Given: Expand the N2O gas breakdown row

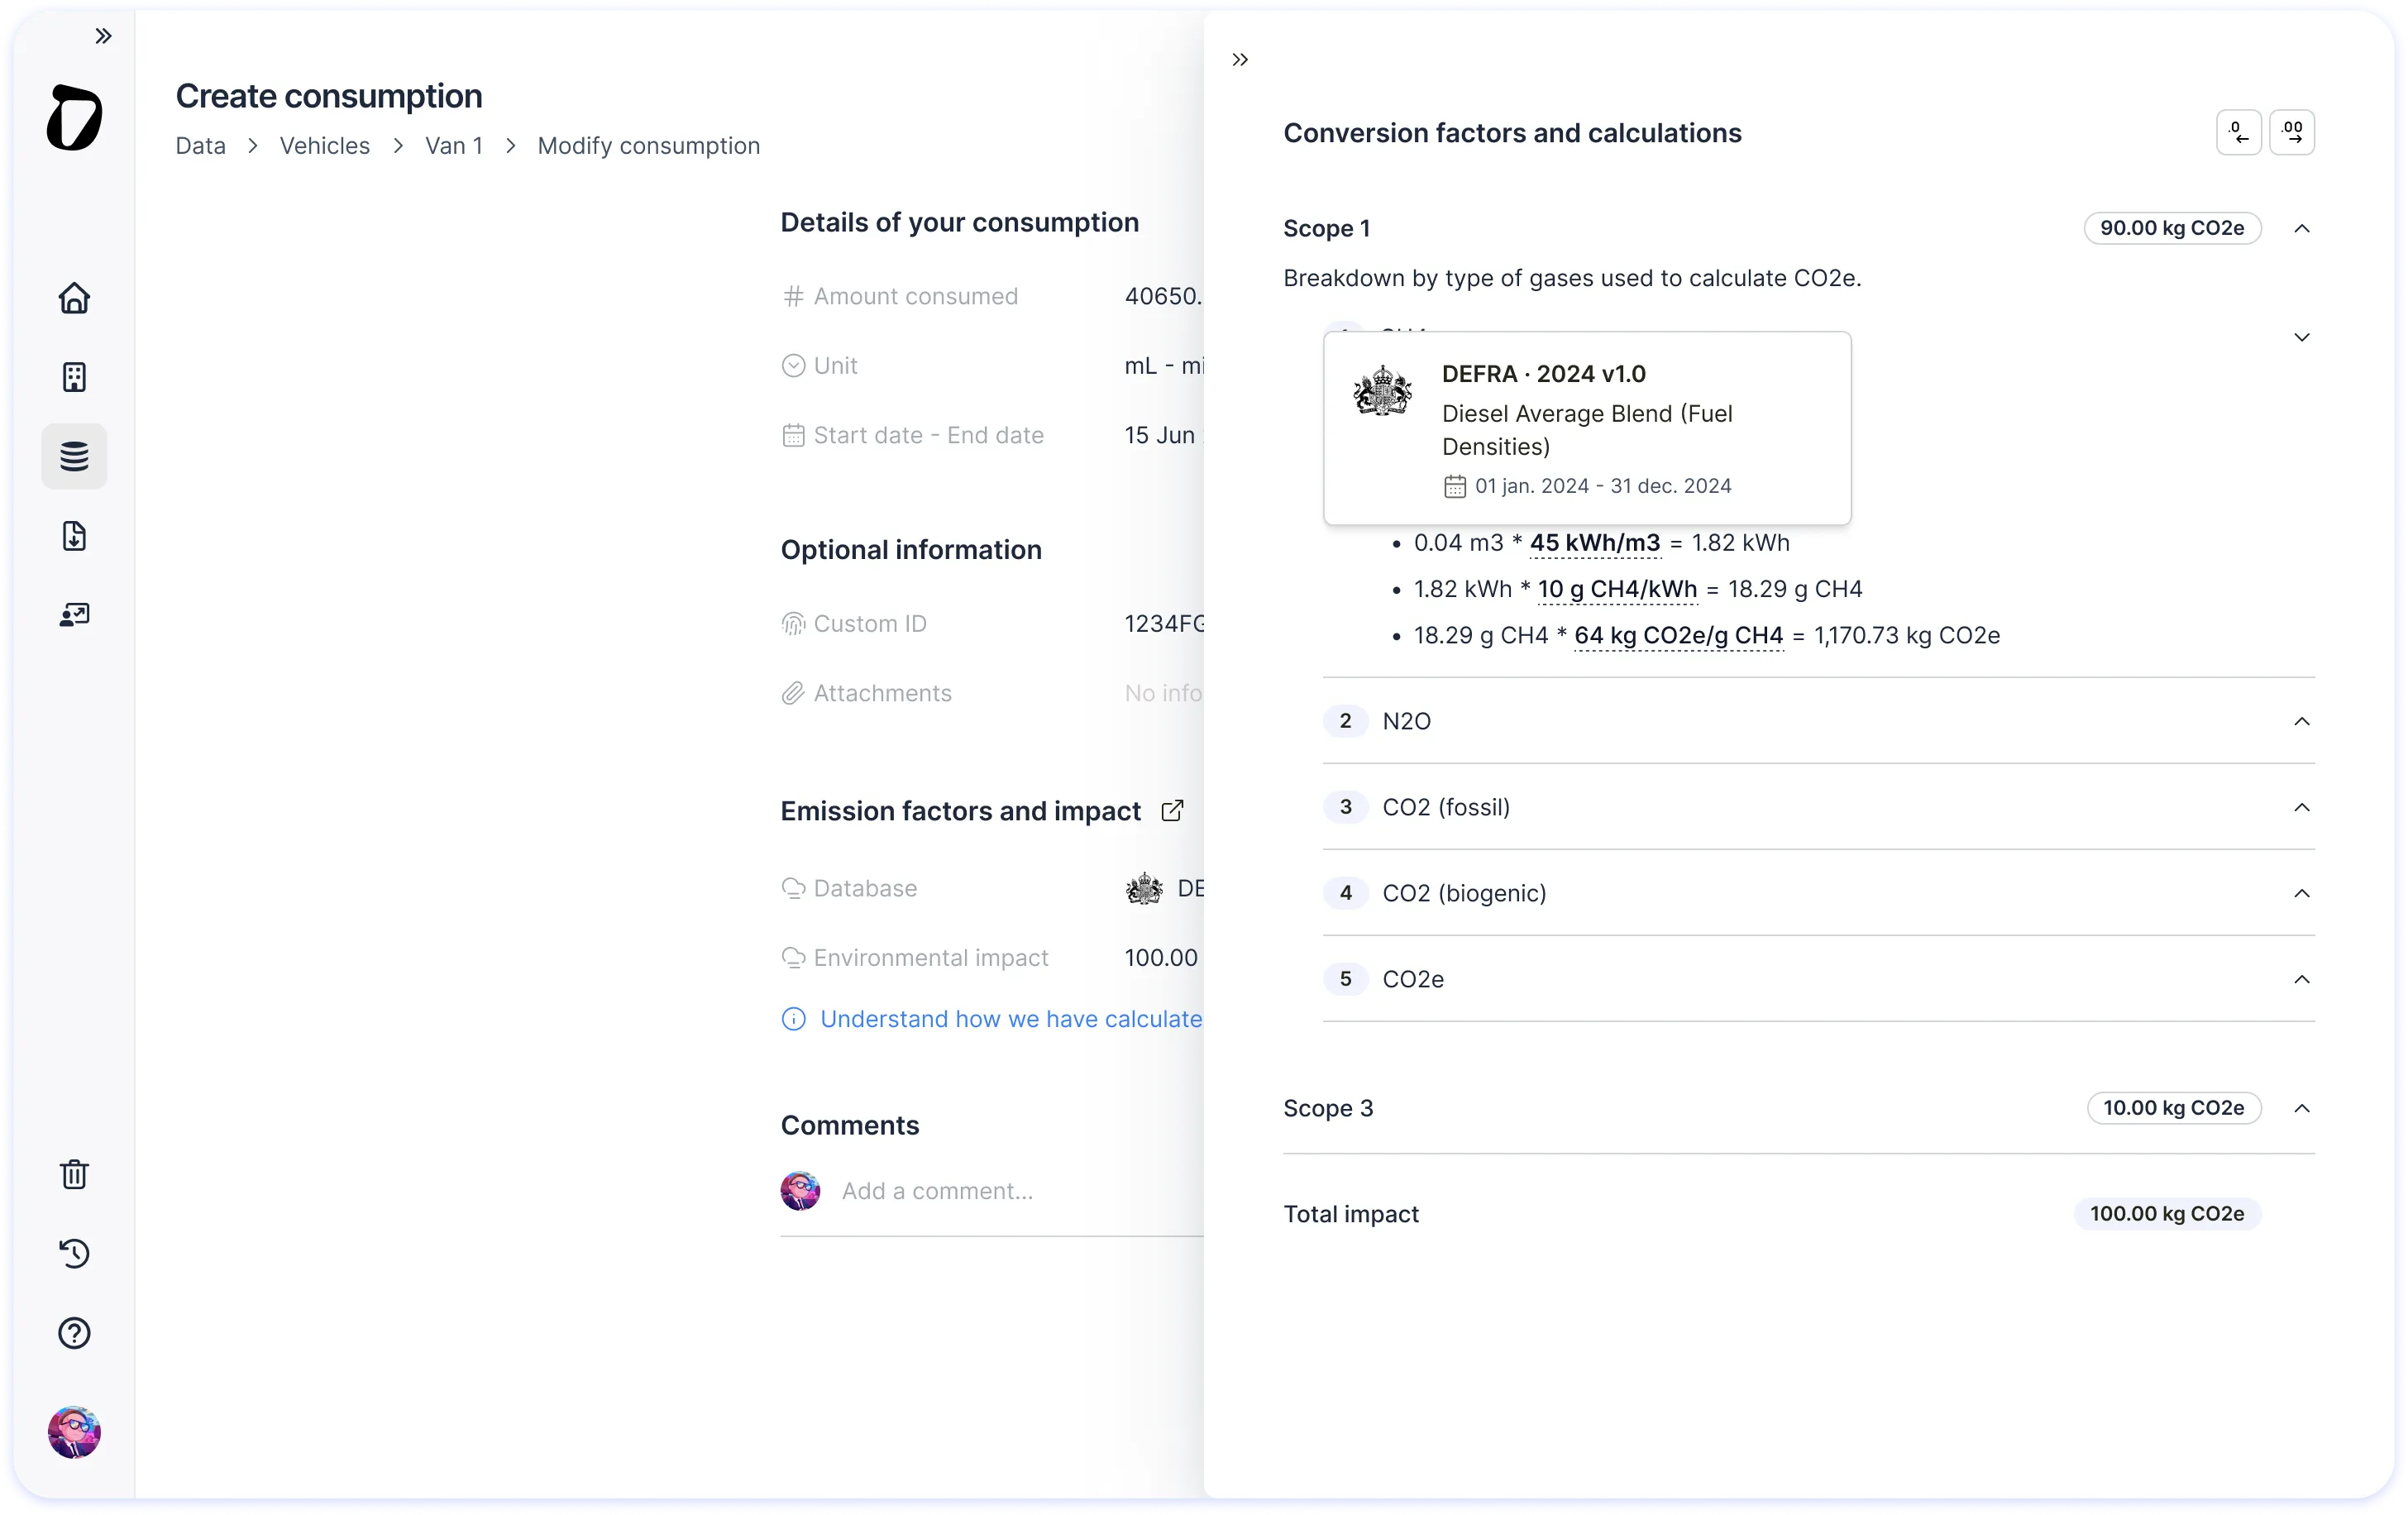Looking at the screenshot, I should coord(2301,721).
